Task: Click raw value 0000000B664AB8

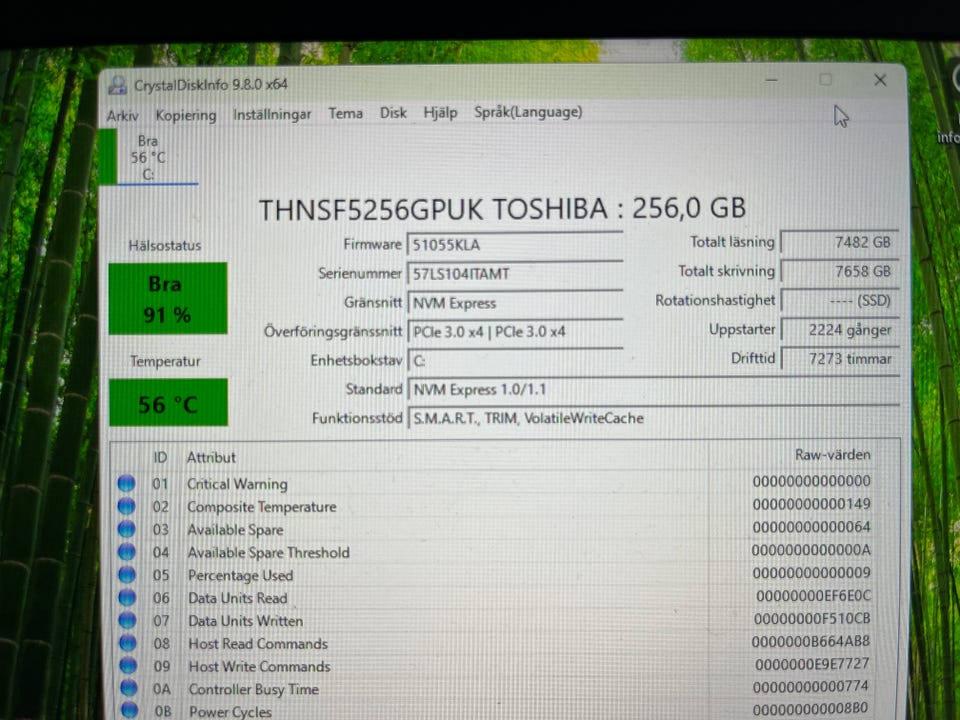Action: pos(811,641)
